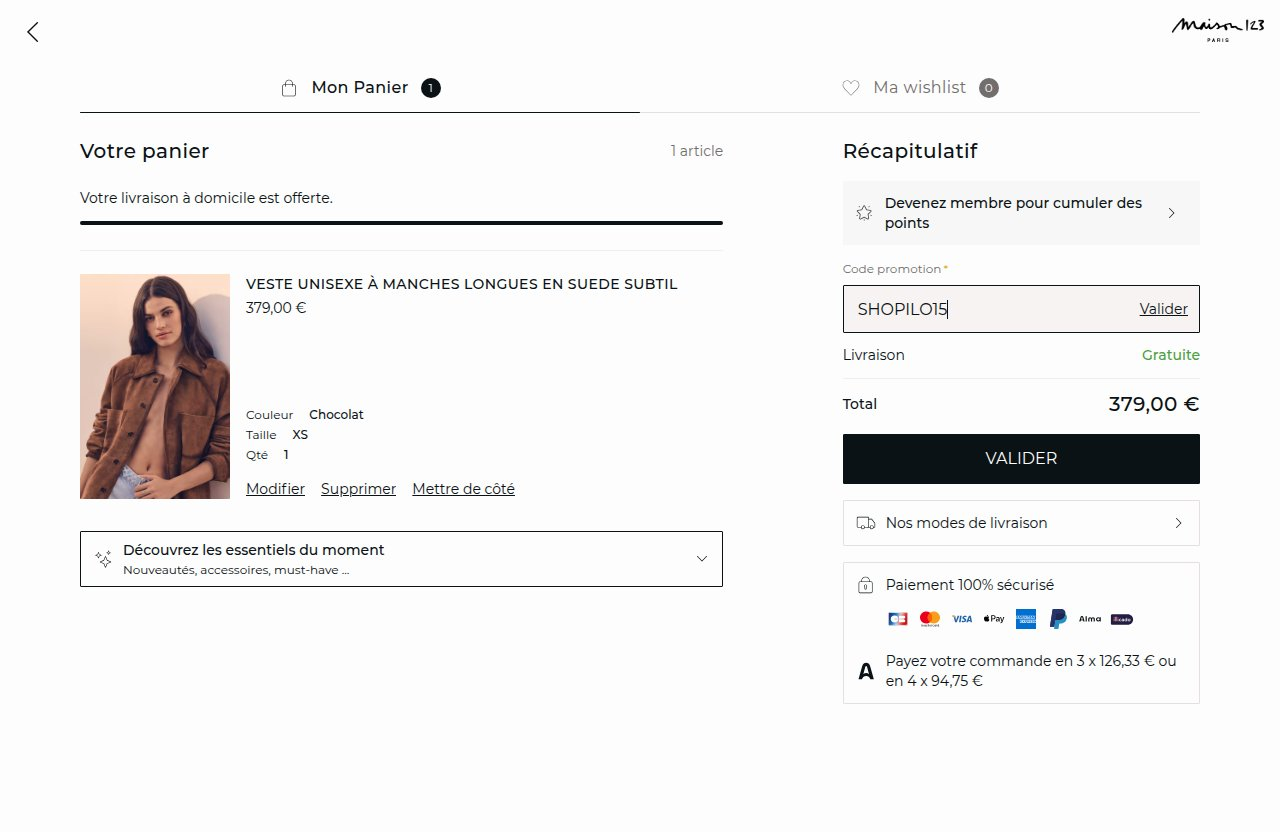Image resolution: width=1280 pixels, height=832 pixels.
Task: Click the 1 article count text
Action: pyautogui.click(x=697, y=151)
